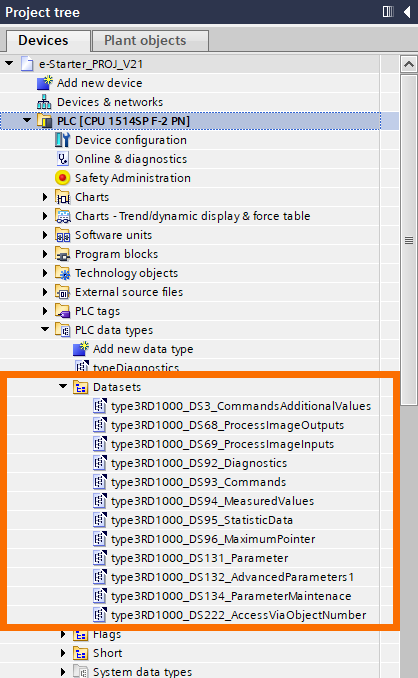Open Safety Administration
This screenshot has width=418, height=678.
[x=133, y=178]
